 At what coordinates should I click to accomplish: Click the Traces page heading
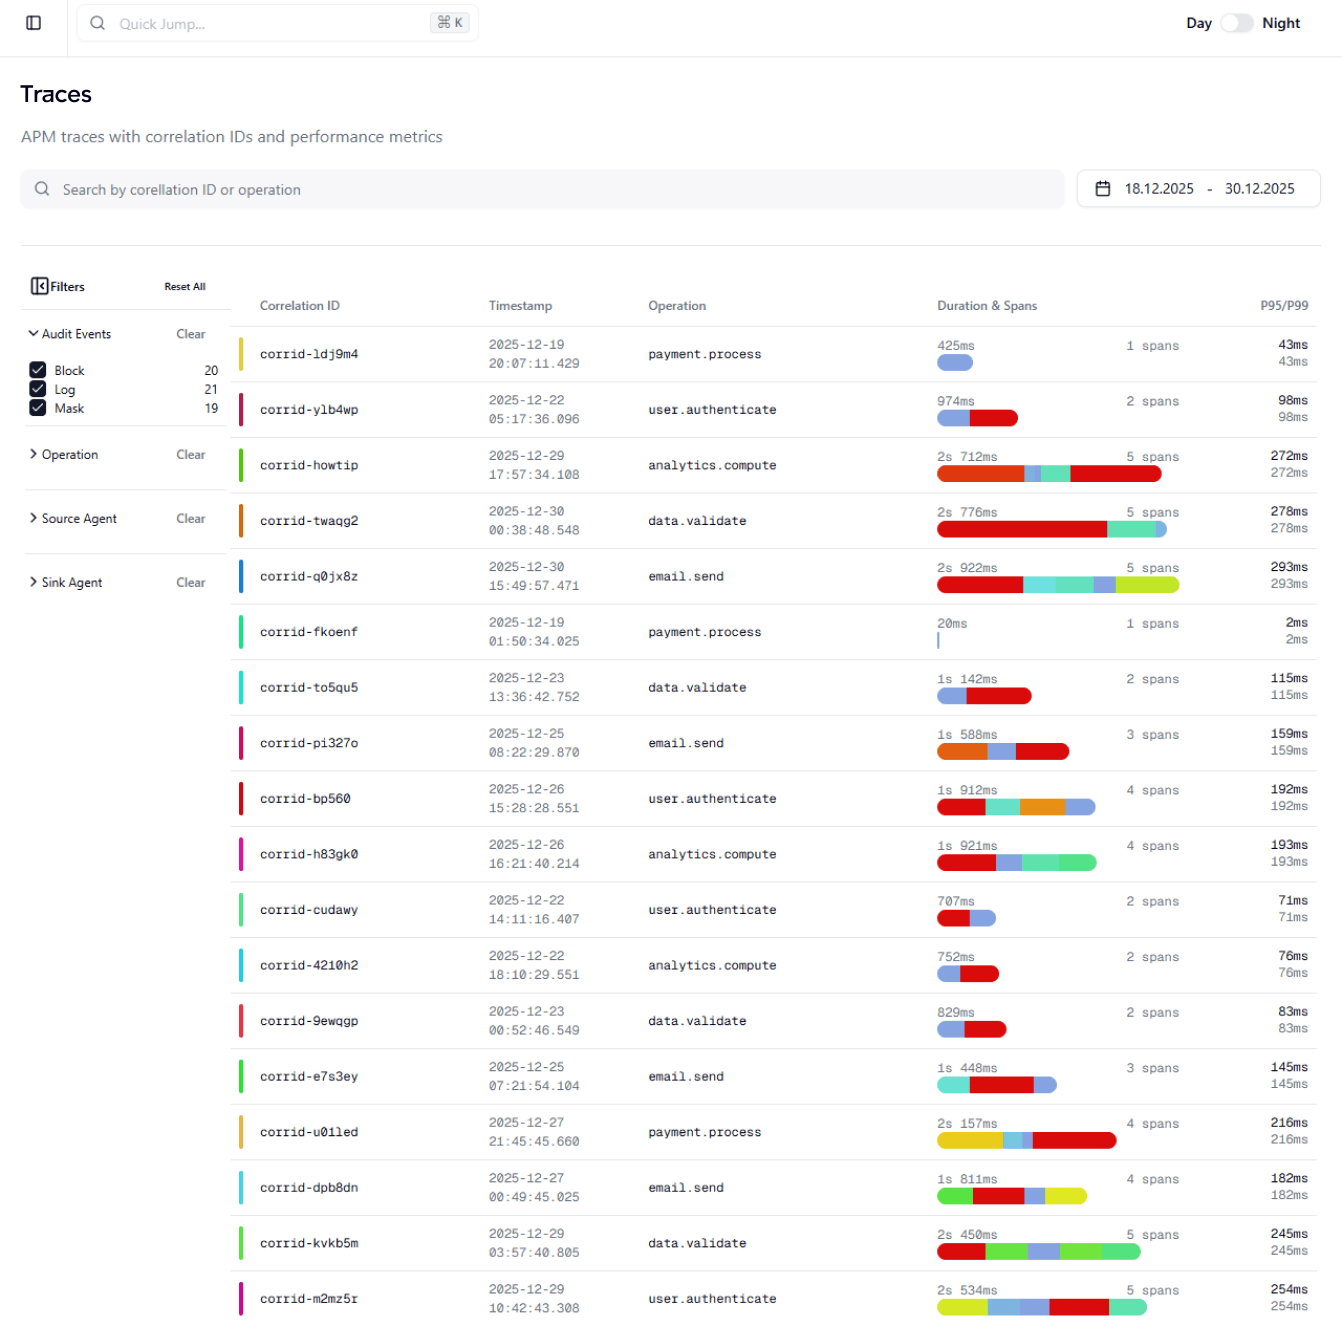[56, 94]
